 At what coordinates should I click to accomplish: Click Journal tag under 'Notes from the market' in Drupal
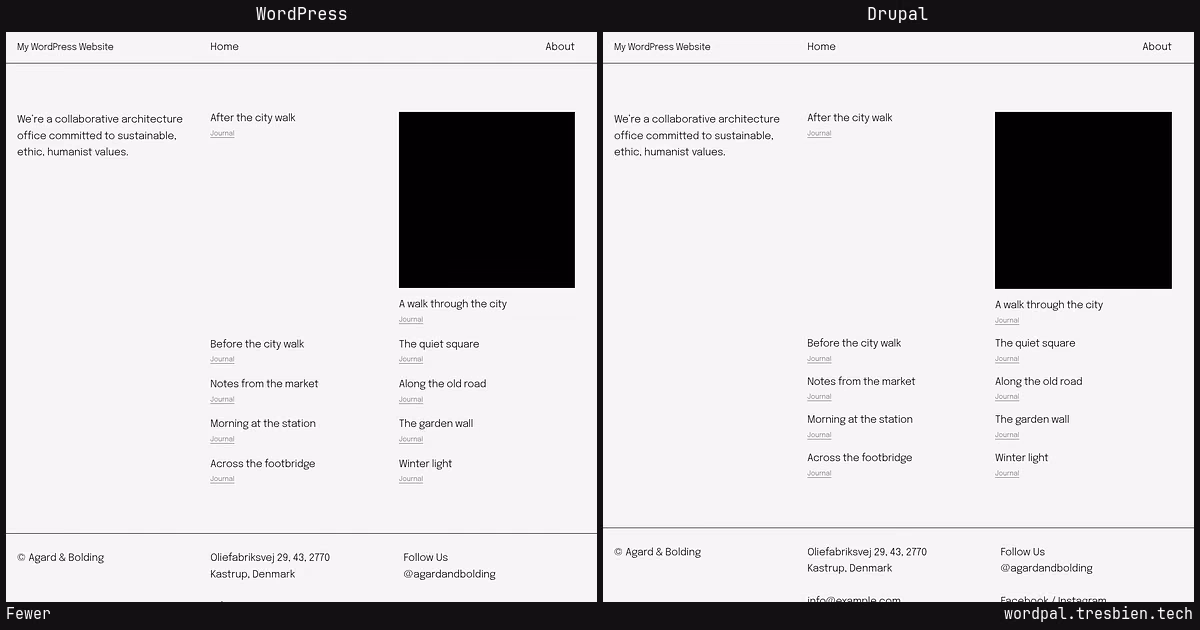pos(819,397)
